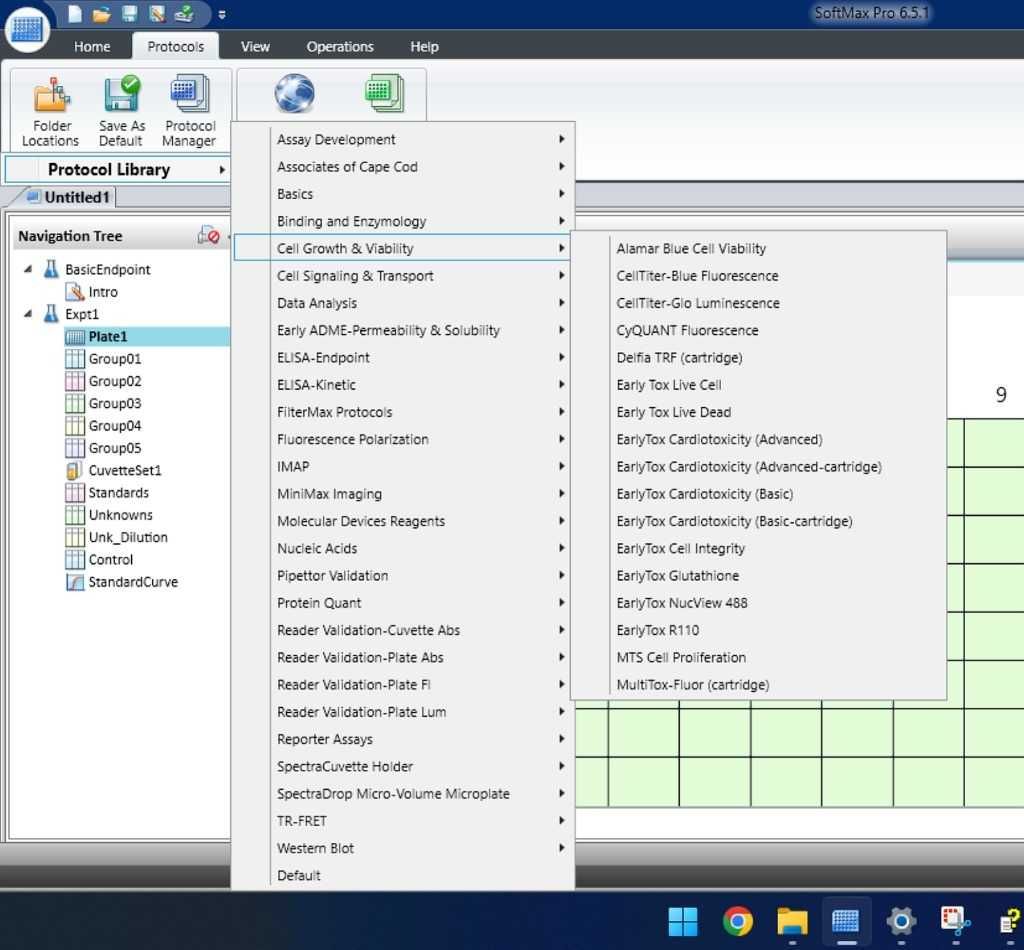Select the StandardCurve graph in the tree
The width and height of the screenshot is (1024, 950).
tap(133, 582)
